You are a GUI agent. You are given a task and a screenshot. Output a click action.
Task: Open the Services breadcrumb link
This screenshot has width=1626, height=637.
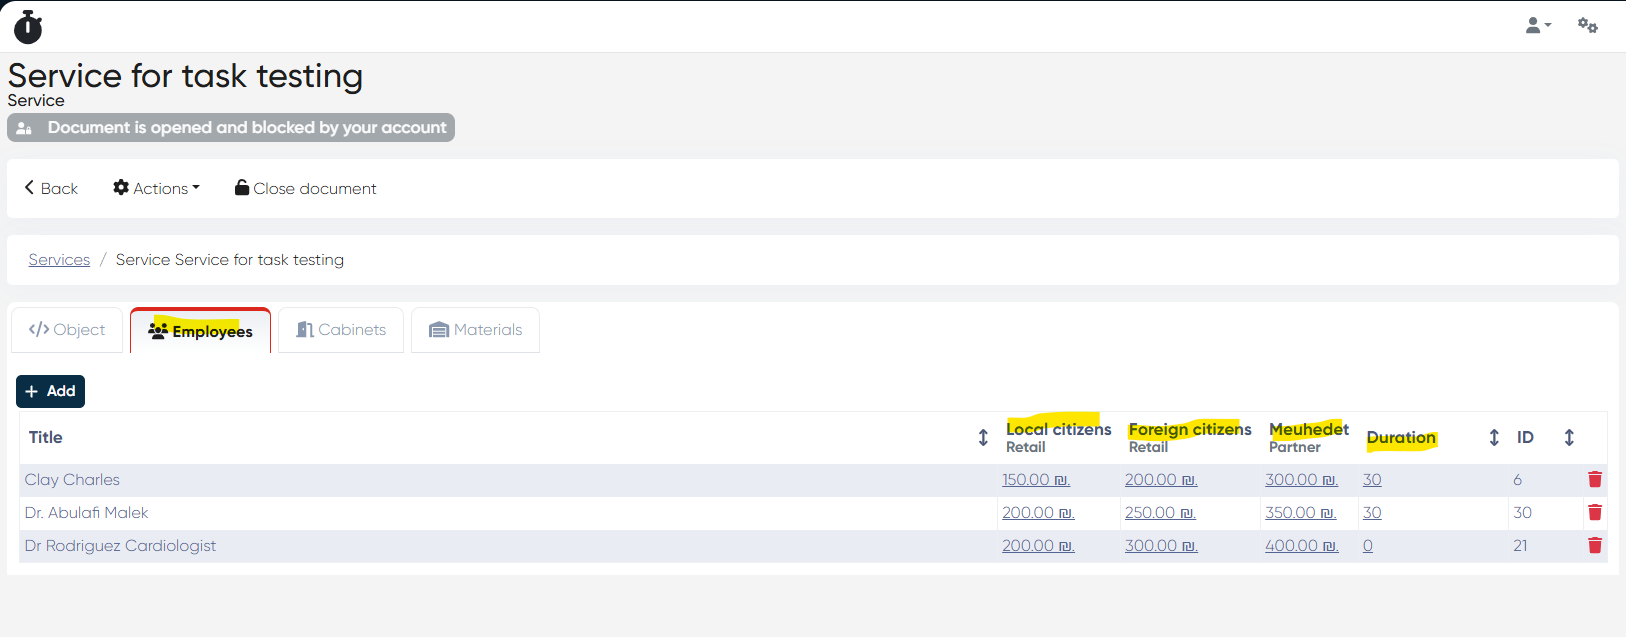59,260
